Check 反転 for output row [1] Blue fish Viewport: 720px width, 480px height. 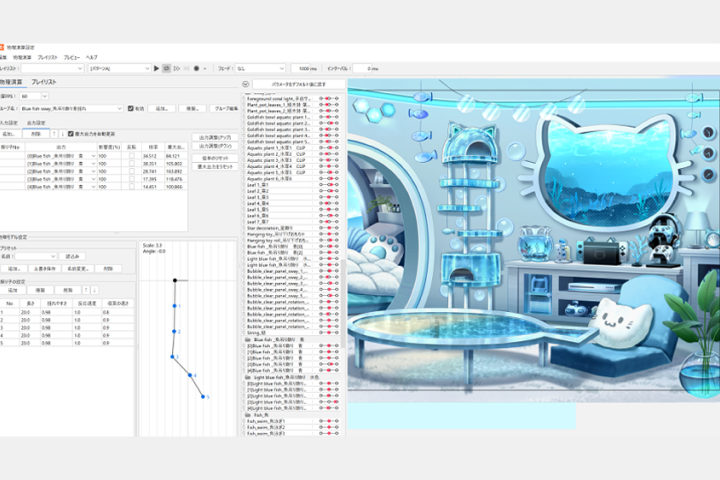(x=132, y=164)
